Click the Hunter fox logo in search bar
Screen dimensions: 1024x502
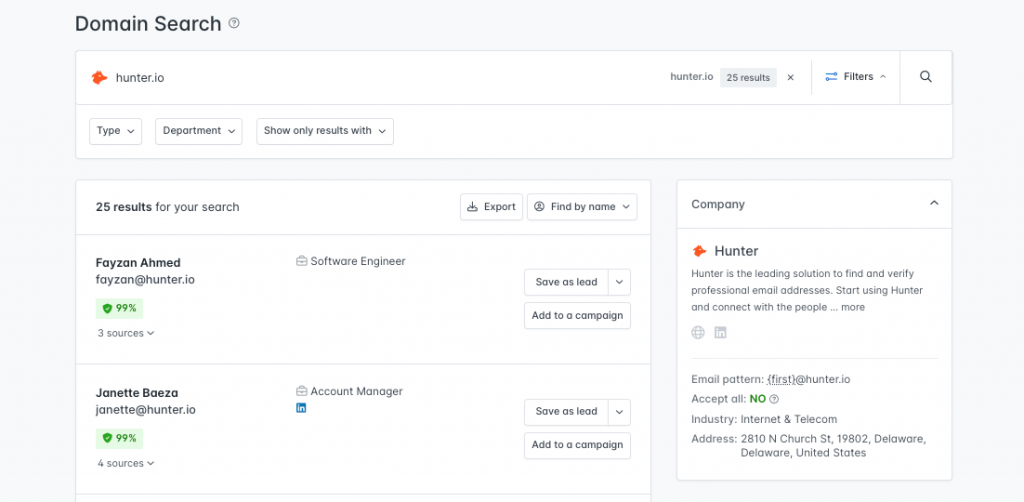tap(99, 78)
